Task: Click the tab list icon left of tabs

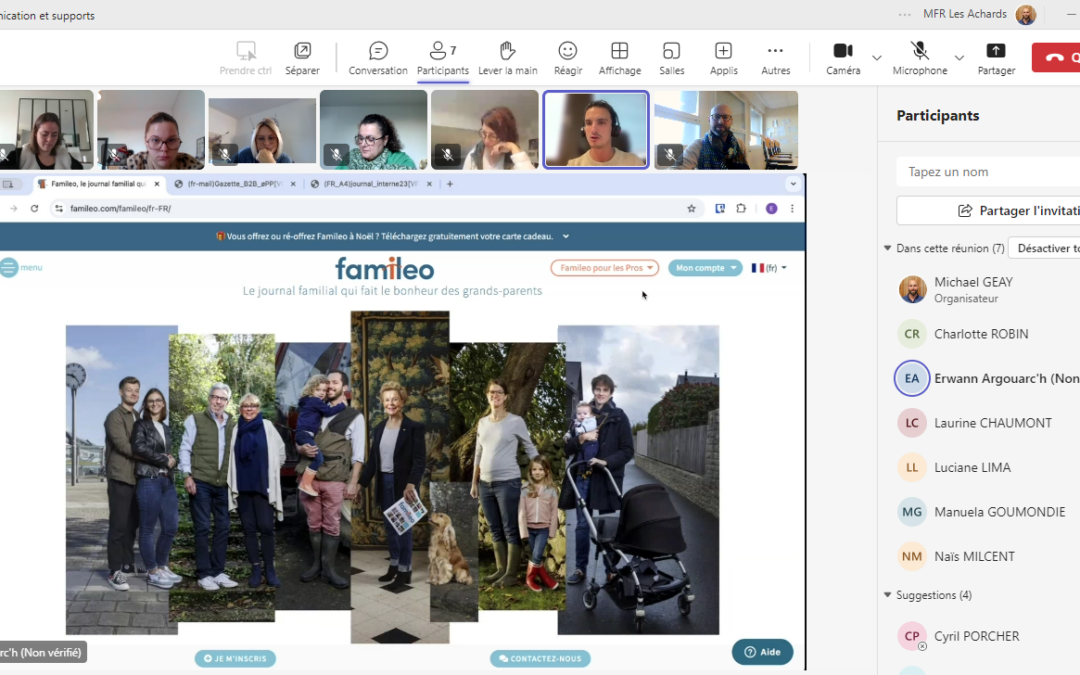Action: click(8, 184)
